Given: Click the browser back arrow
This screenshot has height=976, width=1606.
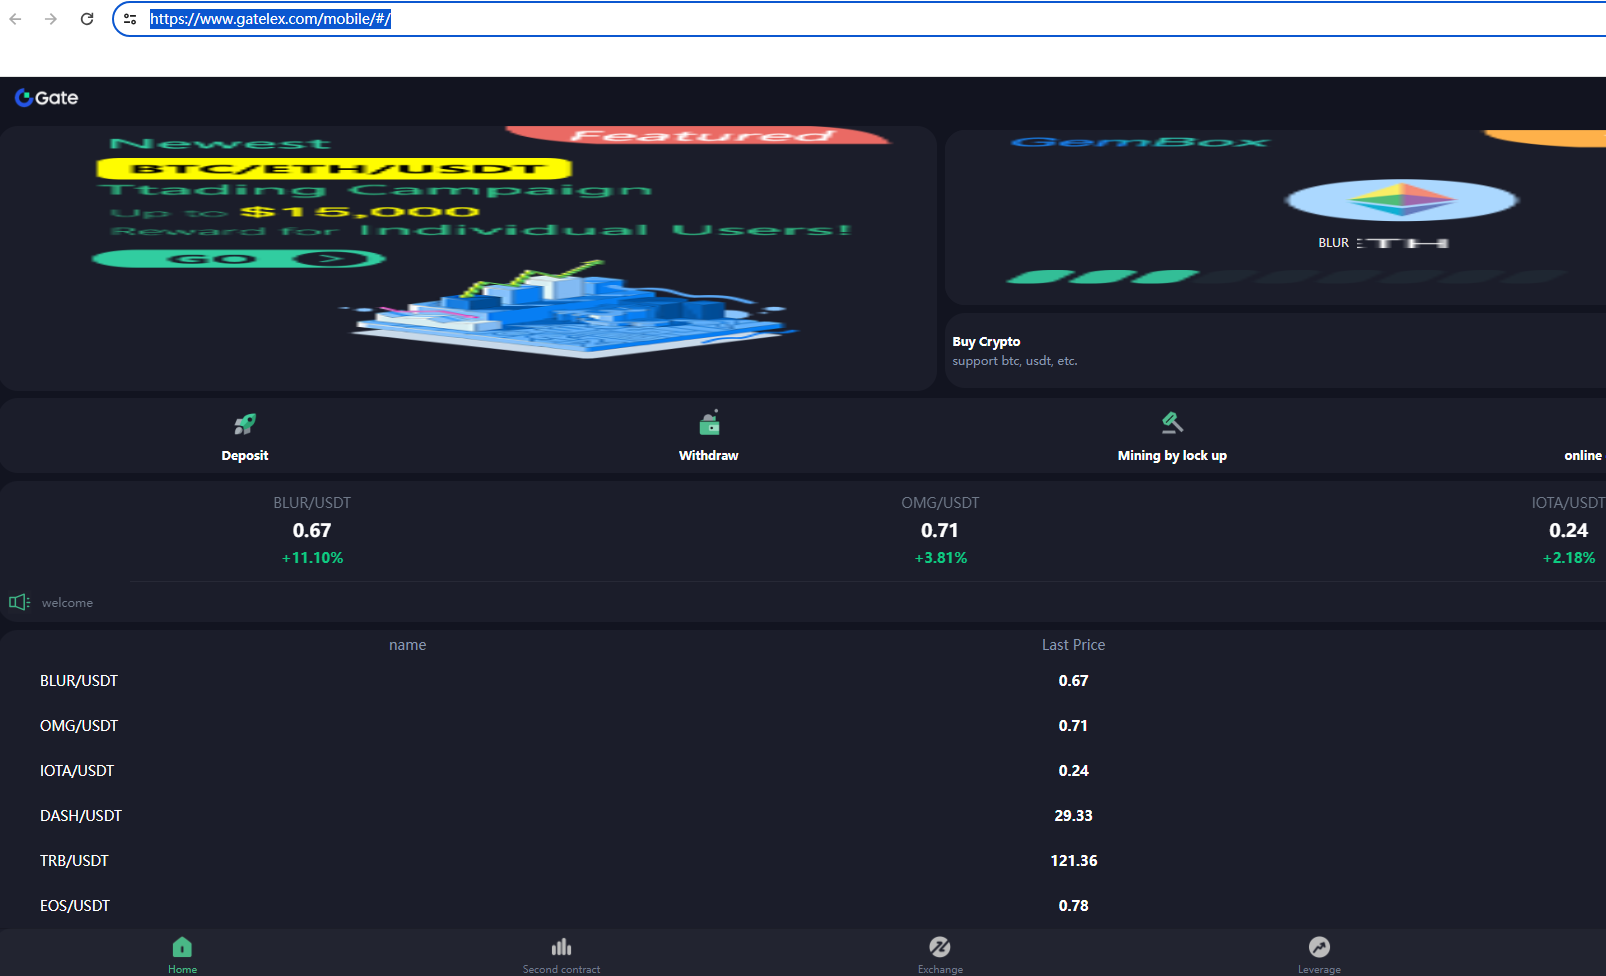Looking at the screenshot, I should pyautogui.click(x=15, y=19).
